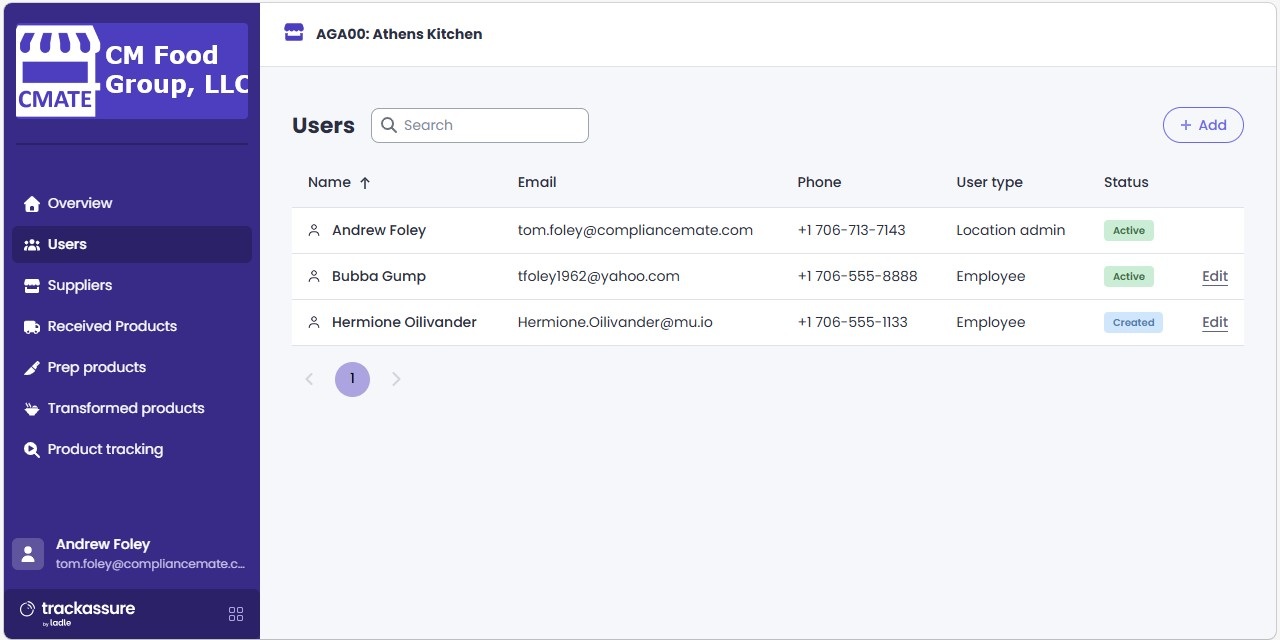The width and height of the screenshot is (1280, 640).
Task: Click the Prep products knife icon
Action: [32, 368]
